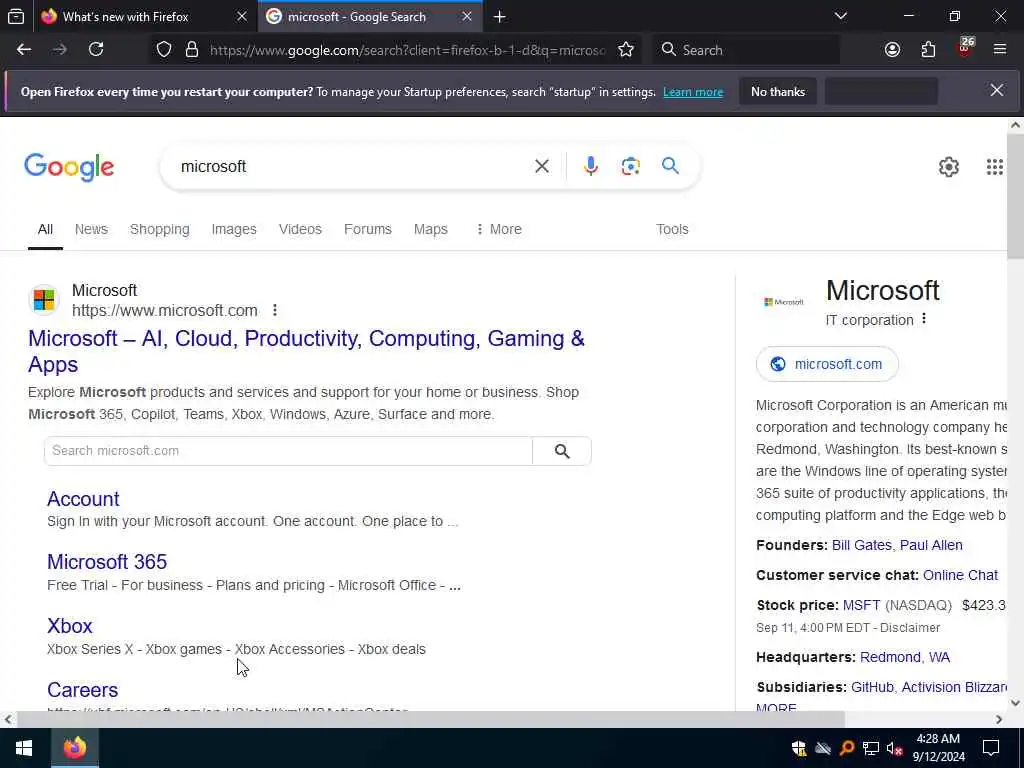
Task: Open the Account sitelink
Action: click(x=83, y=499)
